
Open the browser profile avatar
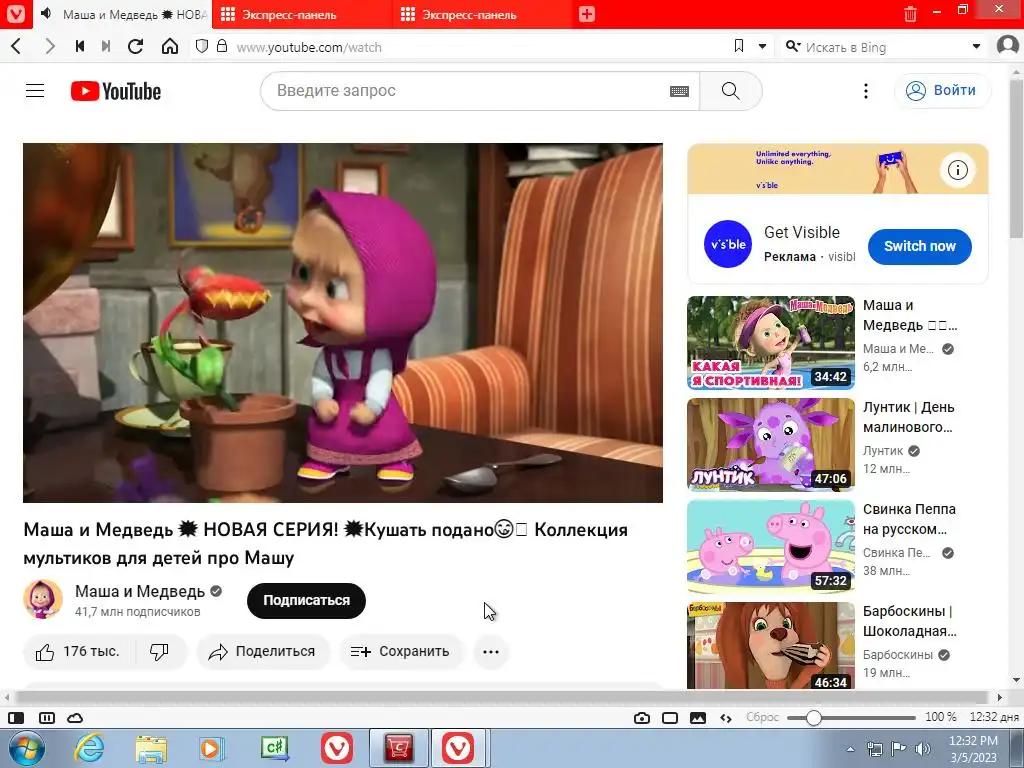click(1008, 46)
